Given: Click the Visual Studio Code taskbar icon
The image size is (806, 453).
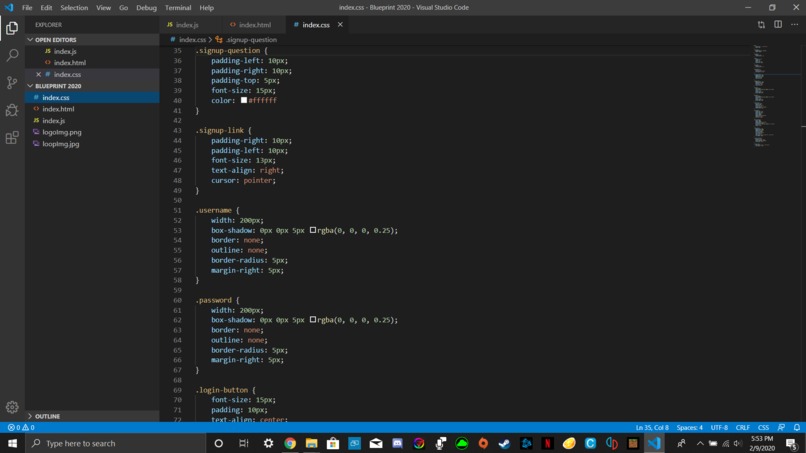Looking at the screenshot, I should (x=654, y=443).
